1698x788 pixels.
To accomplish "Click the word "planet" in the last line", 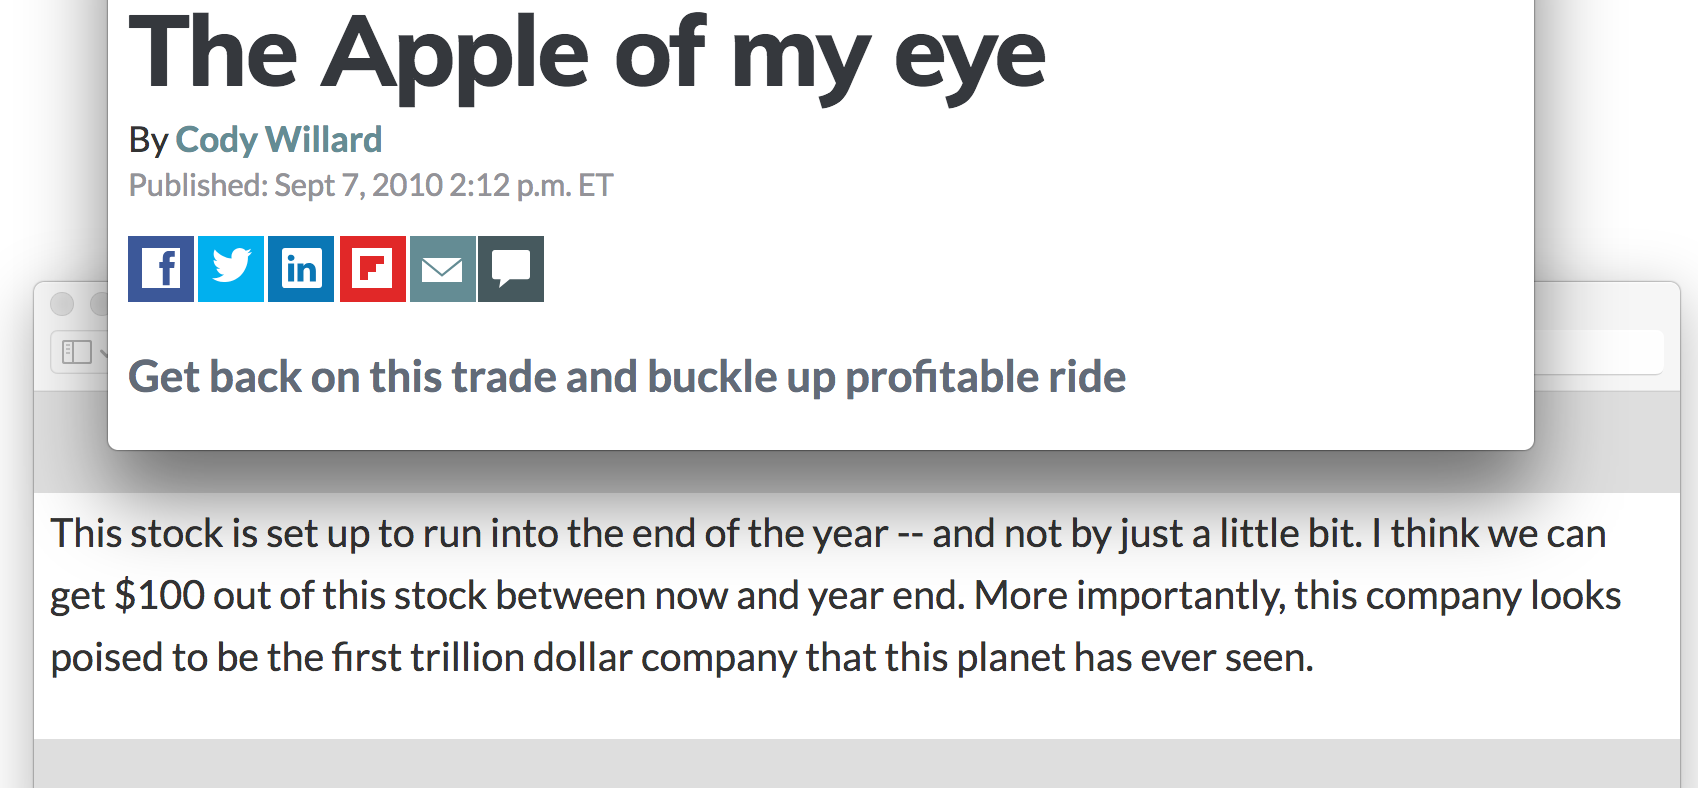I will (x=1010, y=658).
